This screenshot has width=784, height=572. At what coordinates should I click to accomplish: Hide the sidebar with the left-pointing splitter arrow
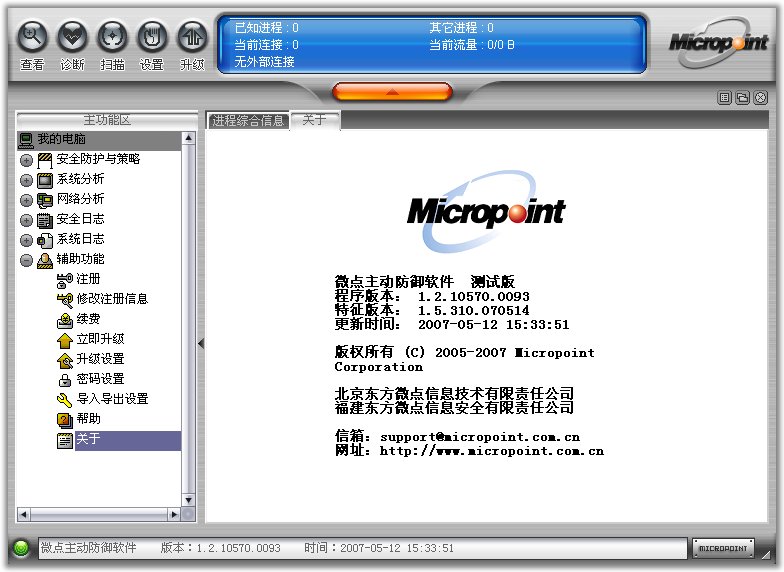(x=201, y=344)
